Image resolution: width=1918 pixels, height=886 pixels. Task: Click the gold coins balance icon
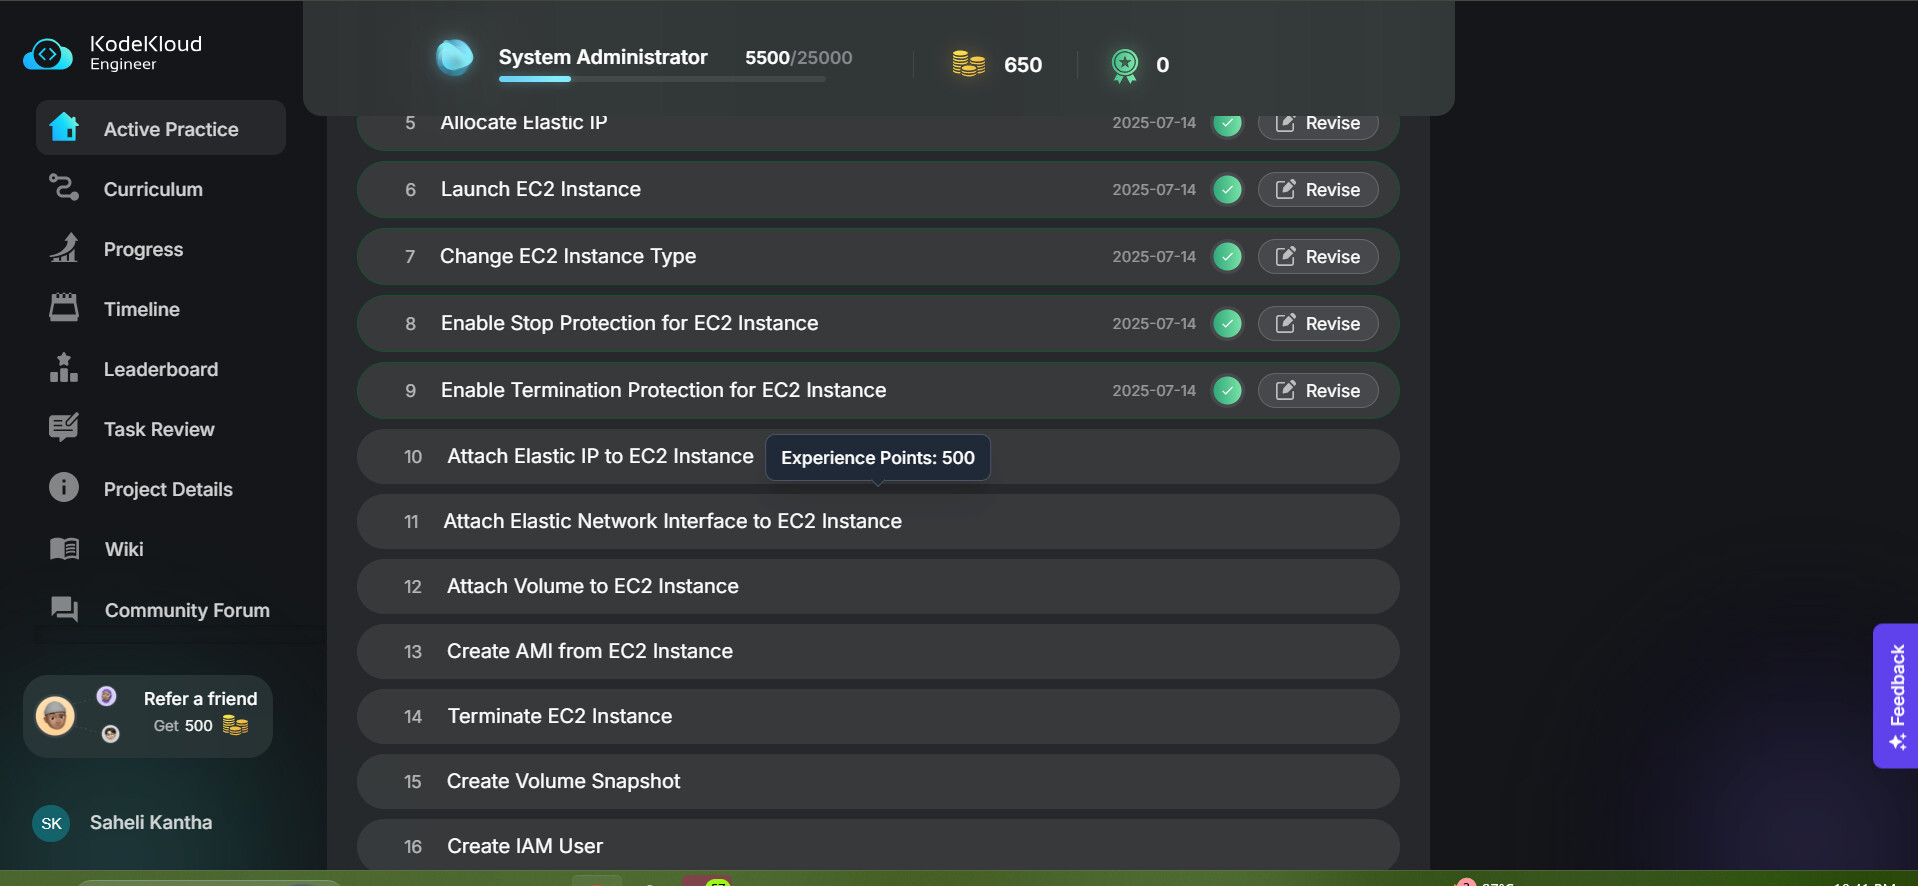tap(968, 64)
